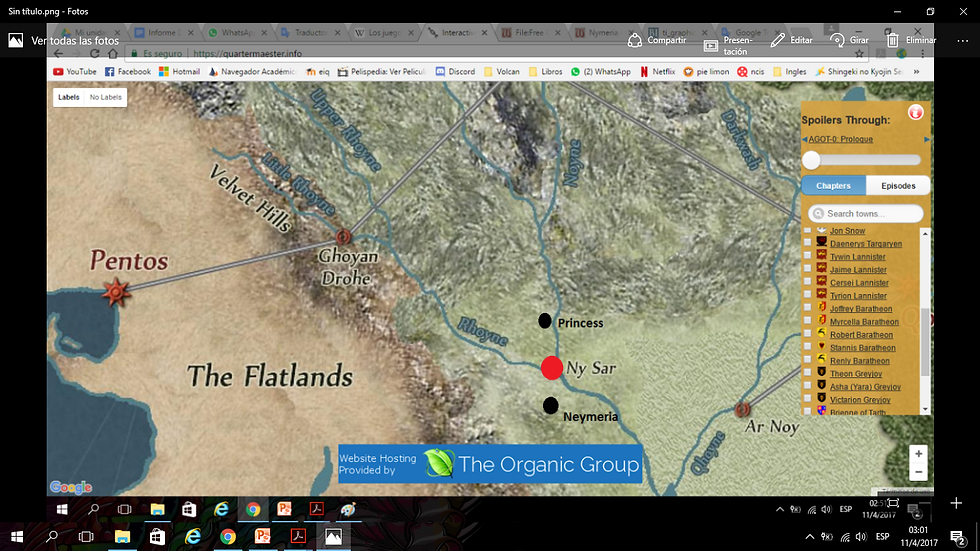Screen dimensions: 980x551
Task: Open Adobe Reader from the bottom Windows taskbar
Action: (x=298, y=537)
